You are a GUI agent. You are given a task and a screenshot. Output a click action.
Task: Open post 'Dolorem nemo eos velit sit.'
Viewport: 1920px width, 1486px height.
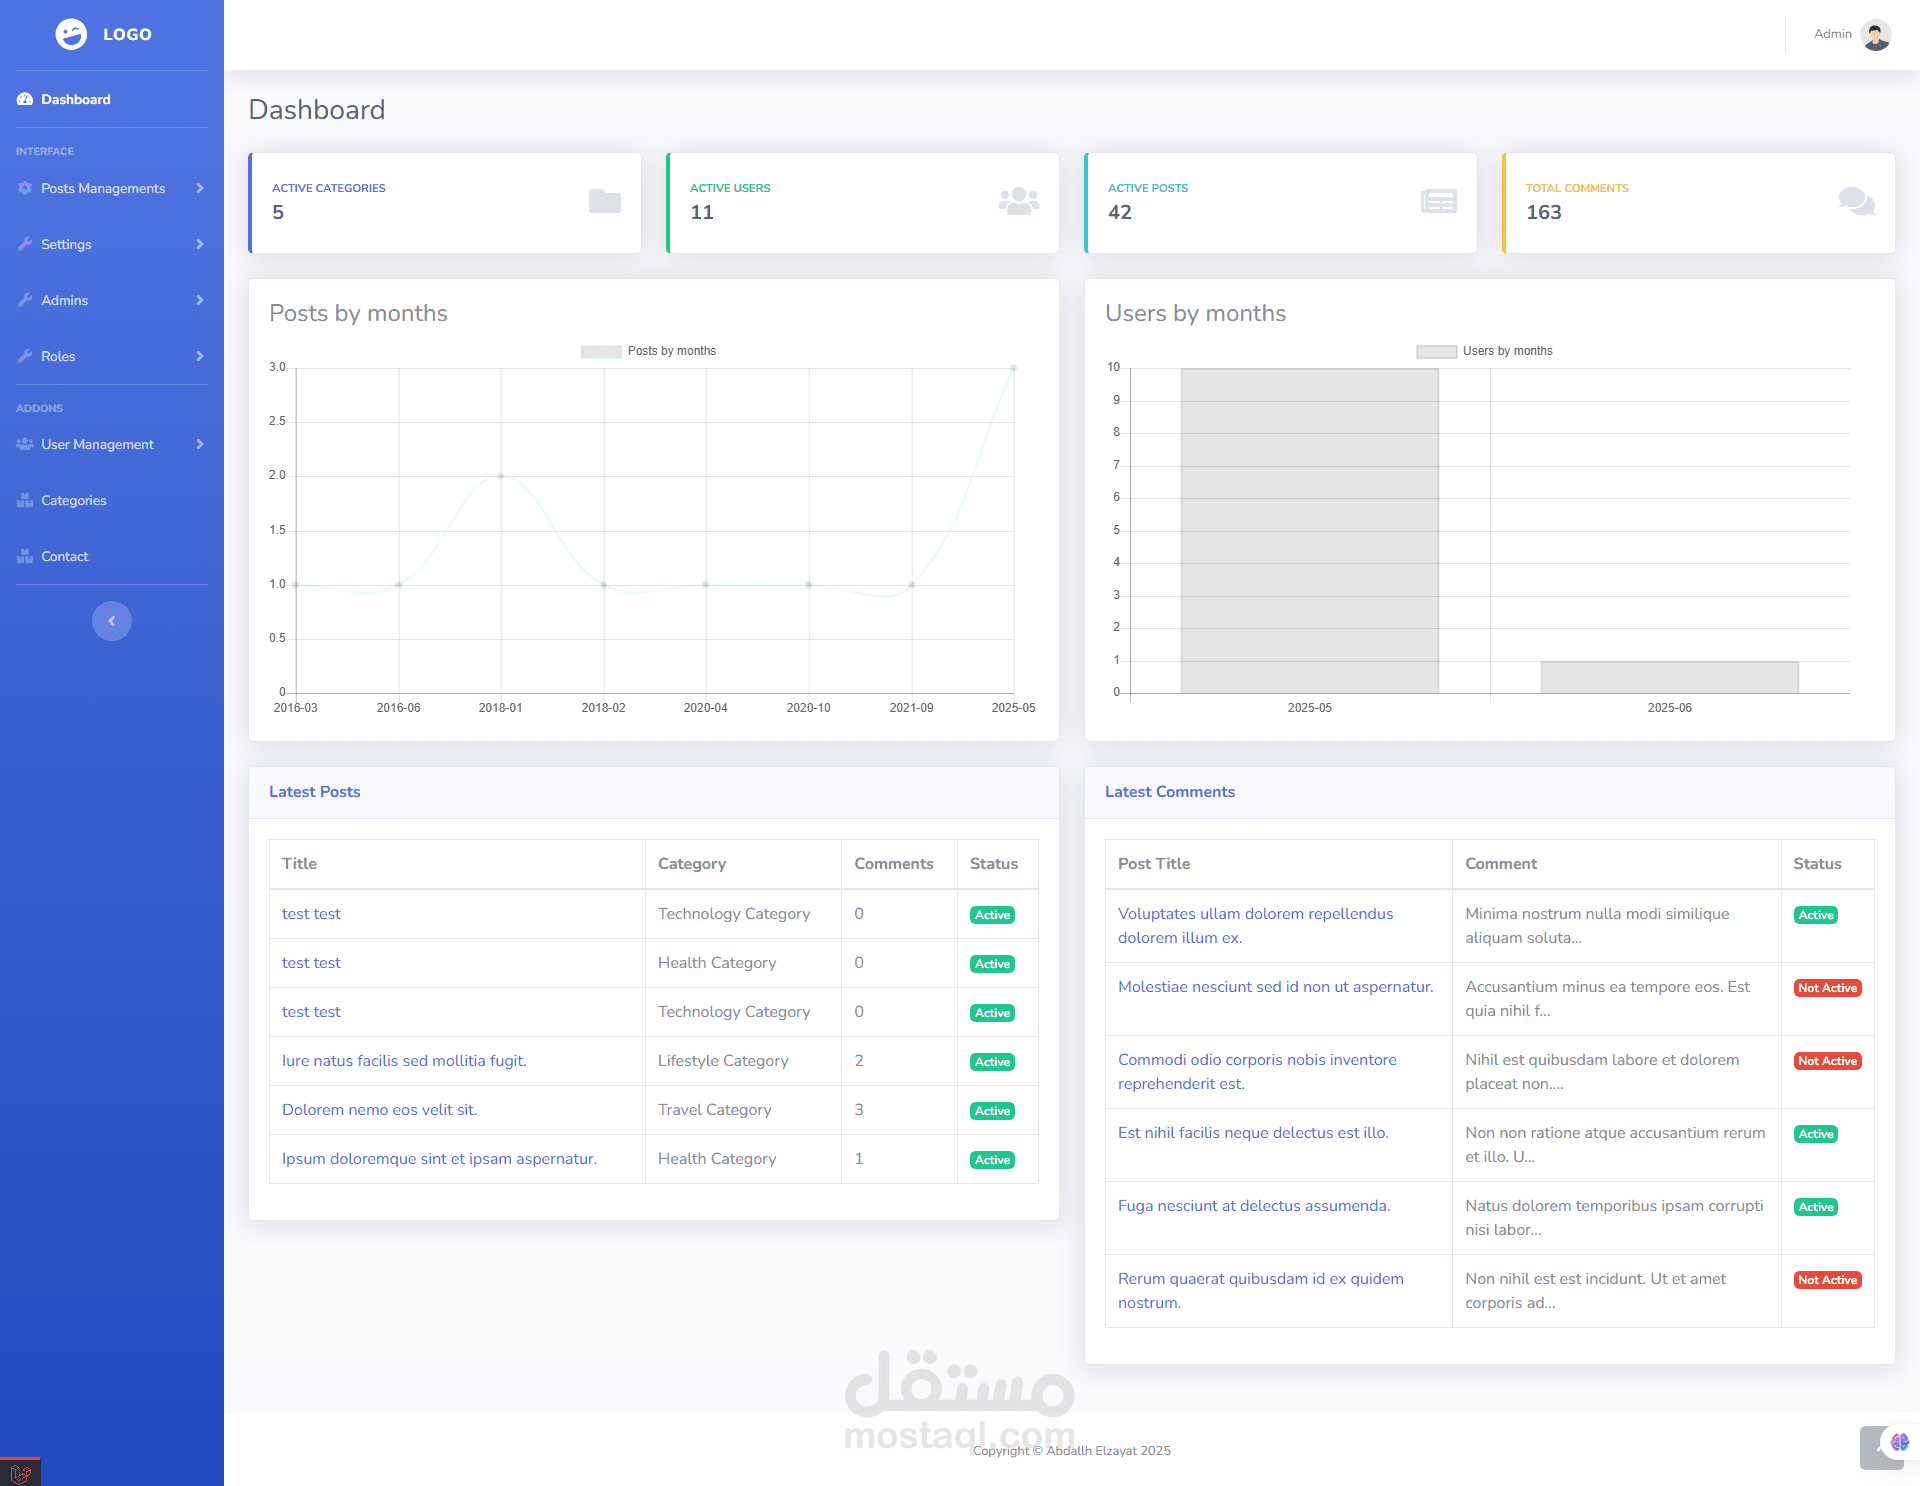[x=379, y=1110]
